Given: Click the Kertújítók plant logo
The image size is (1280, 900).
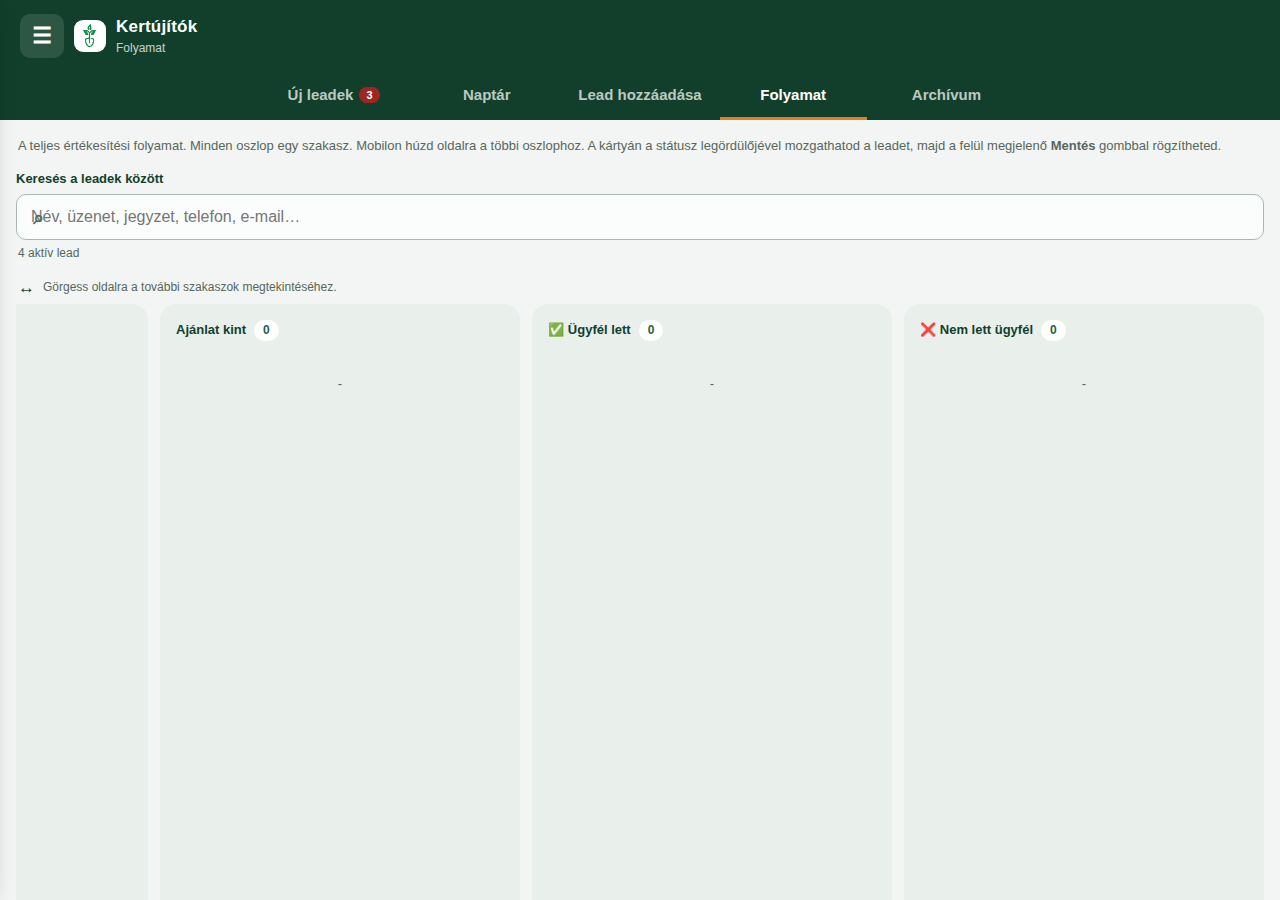Looking at the screenshot, I should (90, 36).
